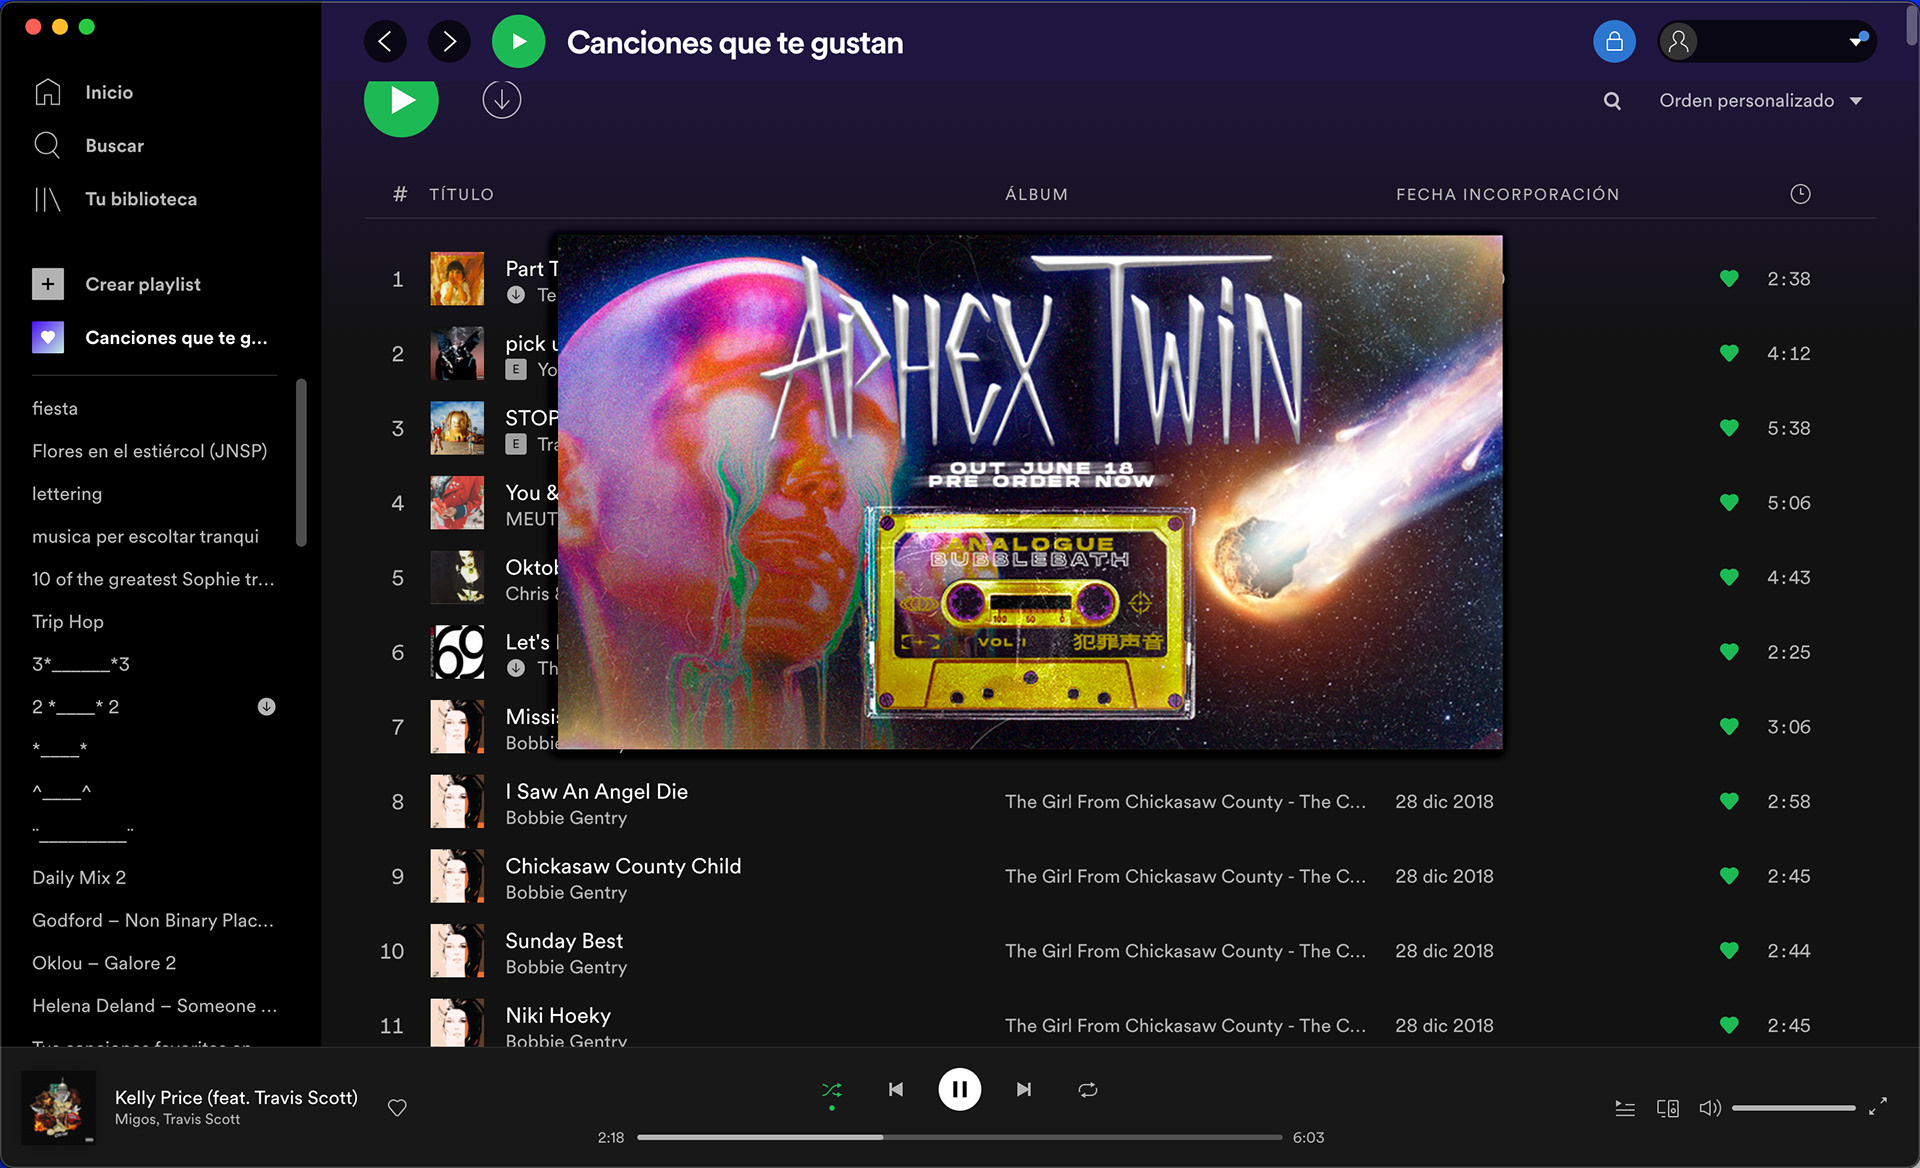Open Migos artist link in player
The height and width of the screenshot is (1168, 1920).
pos(135,1120)
